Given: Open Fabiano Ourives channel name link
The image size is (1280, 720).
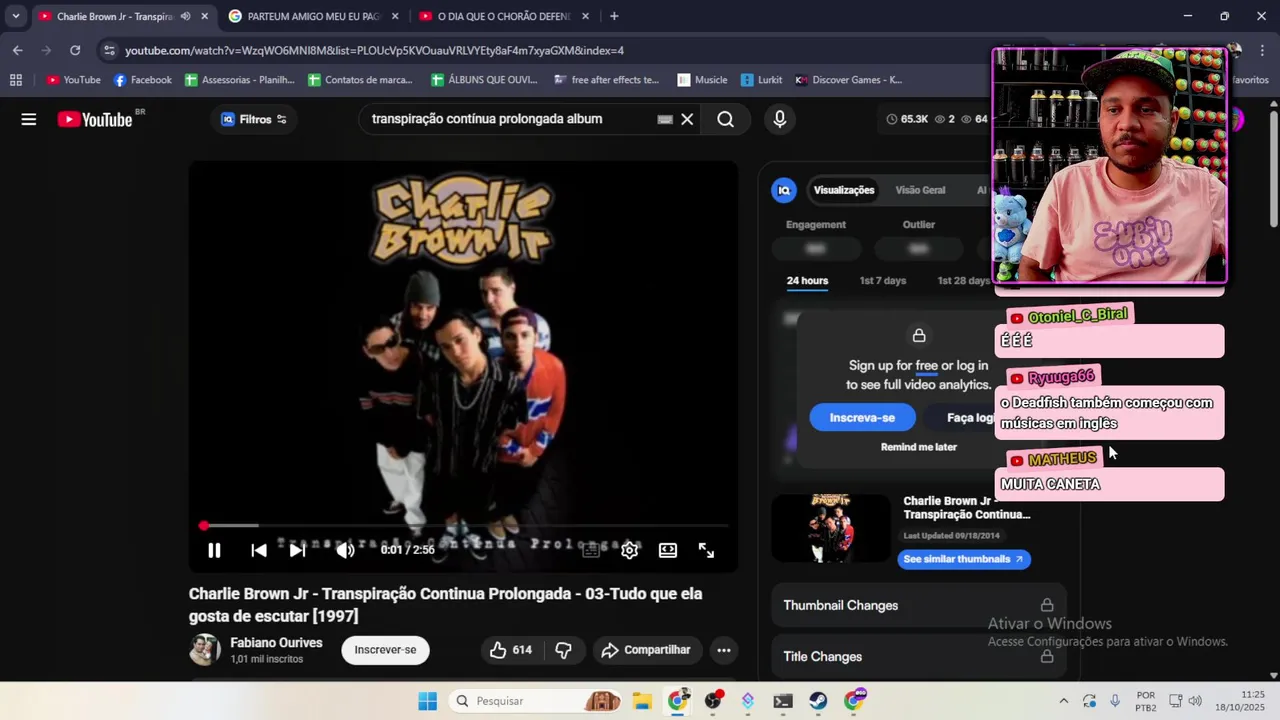Looking at the screenshot, I should 276,643.
